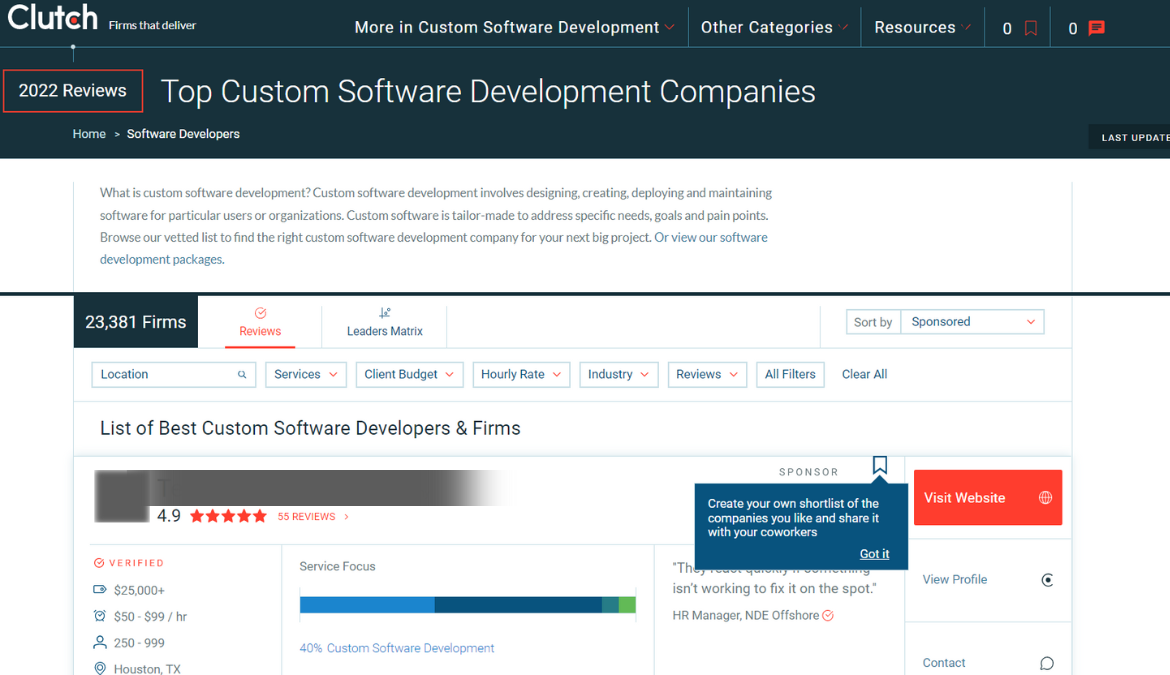Click the magnifier icon in Location field
Viewport: 1170px width, 675px height.
coord(242,375)
